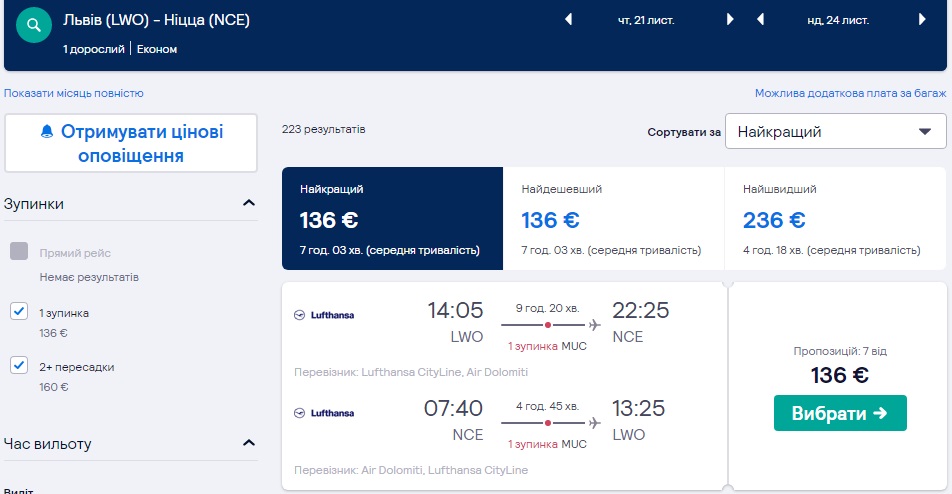Click Lufthansa logo on return flight
The width and height of the screenshot is (952, 494).
click(324, 412)
